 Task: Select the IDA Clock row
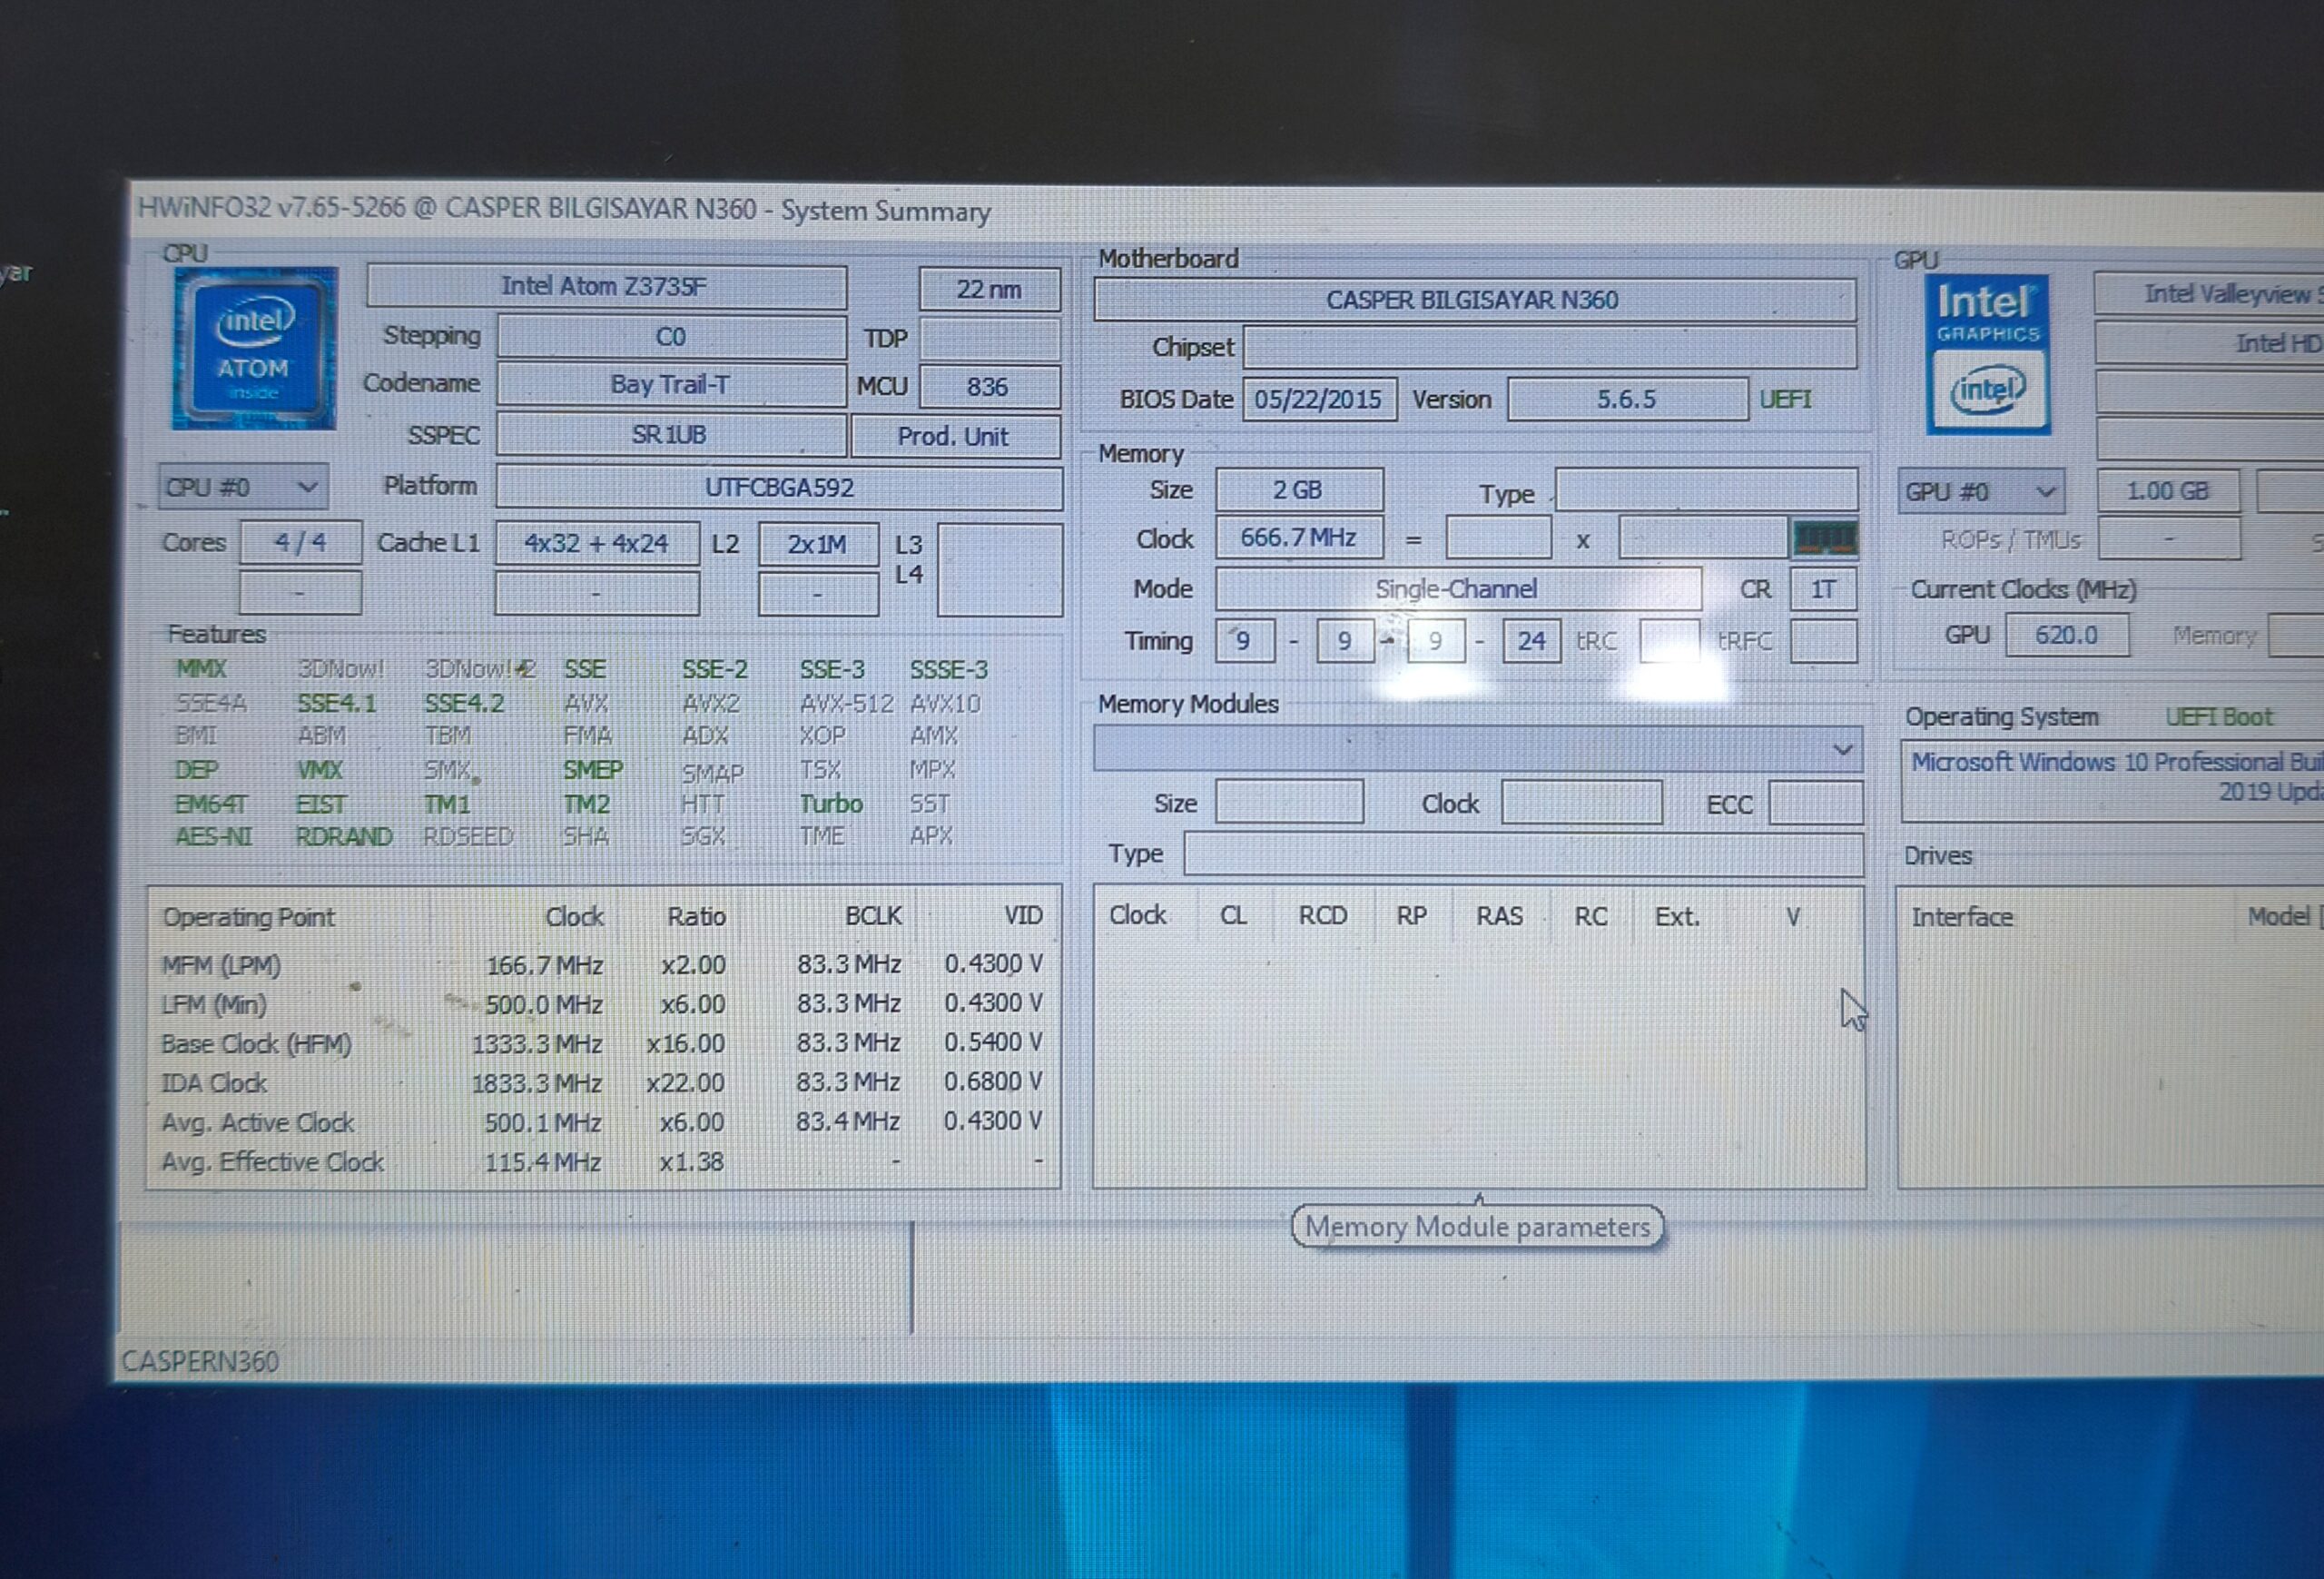click(x=602, y=1083)
